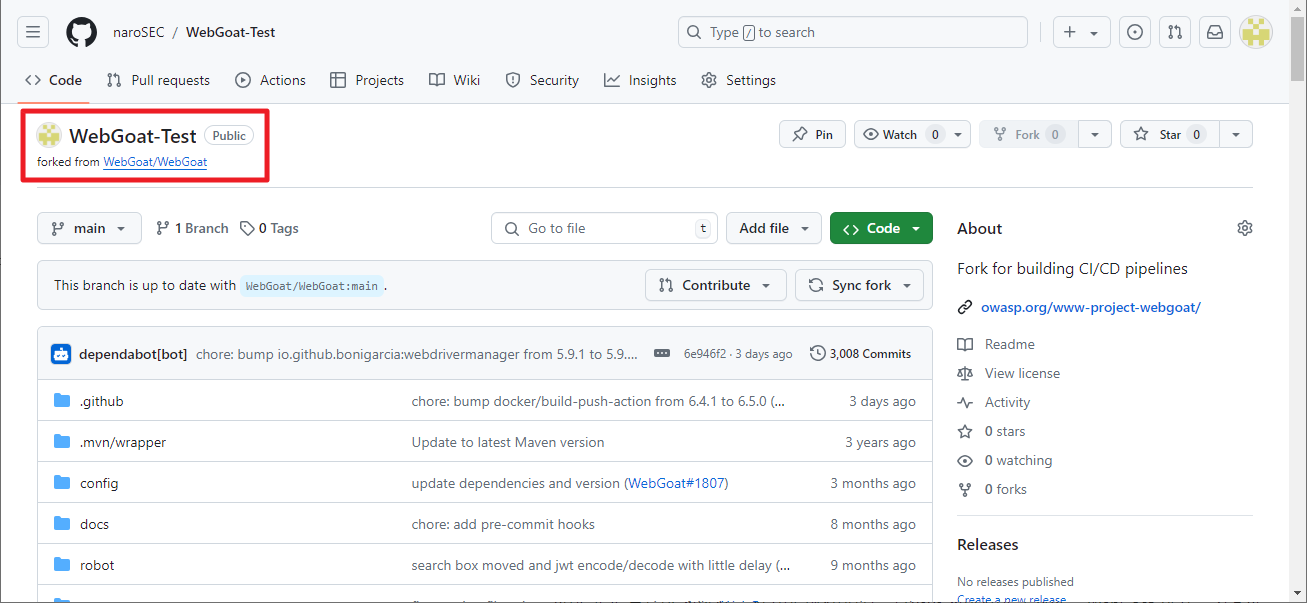Open the 0 Tags link
Screen dimensions: 1307x603
(269, 228)
